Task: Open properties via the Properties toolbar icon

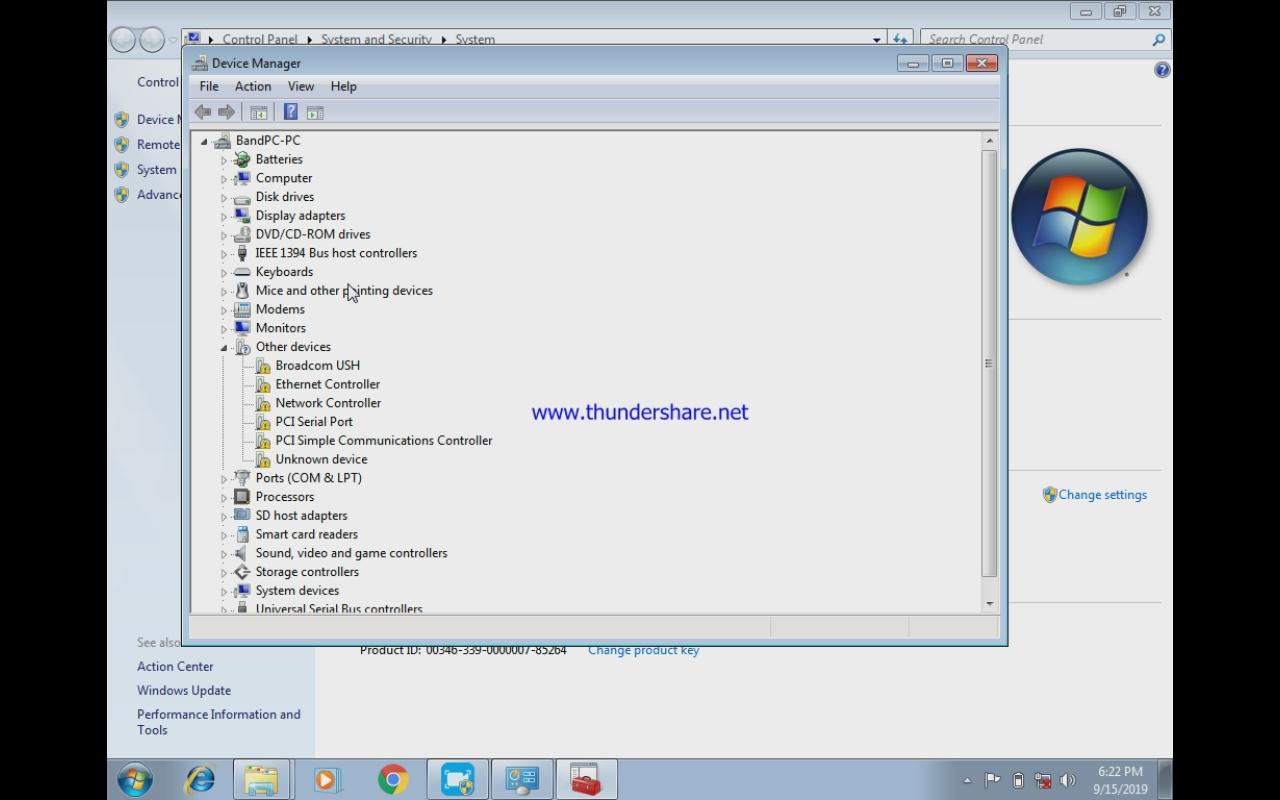Action: (259, 111)
